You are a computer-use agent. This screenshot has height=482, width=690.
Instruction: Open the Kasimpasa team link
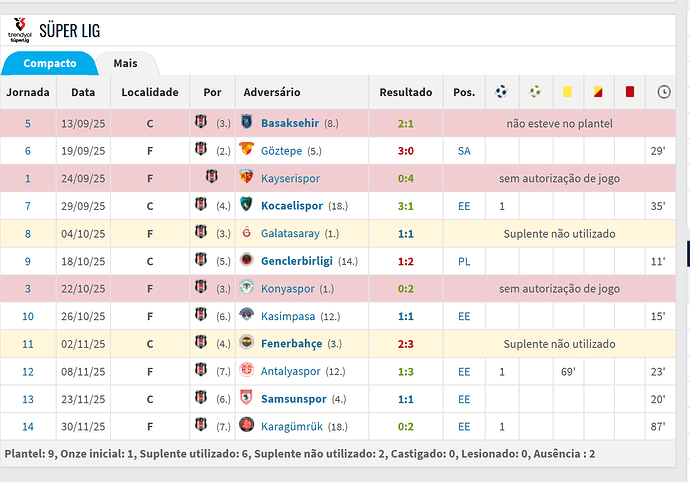[288, 316]
